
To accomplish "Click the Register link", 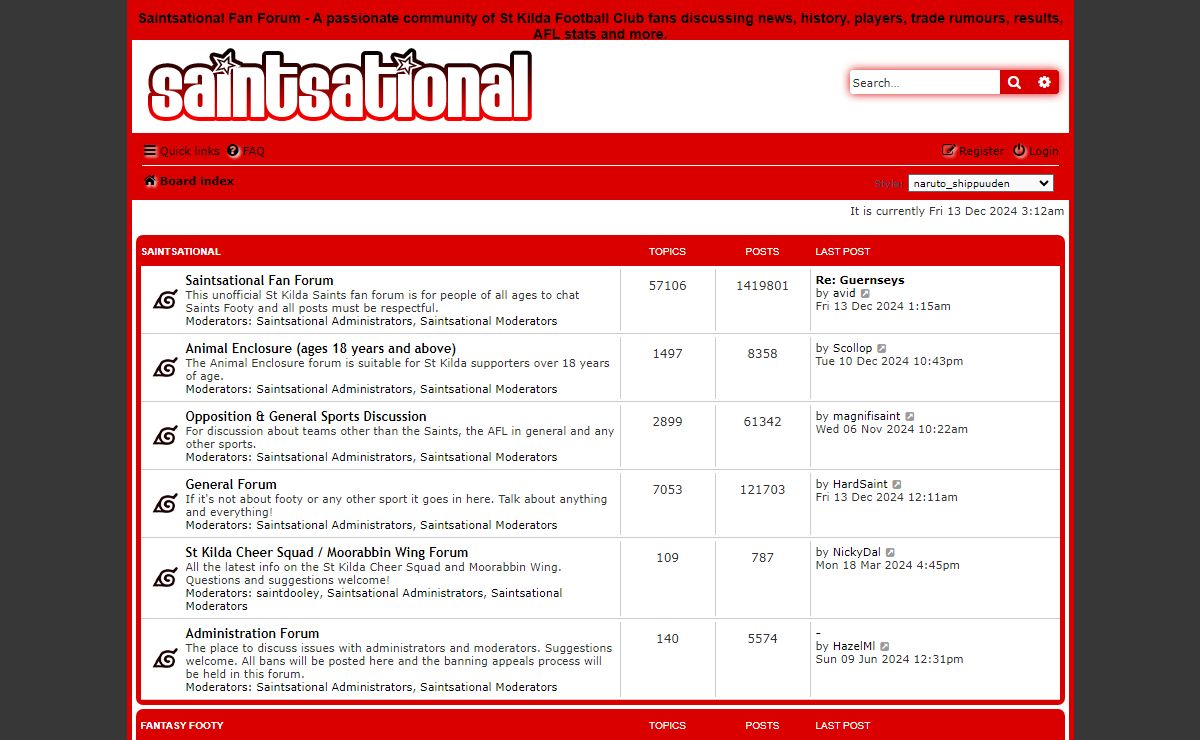I will coord(973,151).
